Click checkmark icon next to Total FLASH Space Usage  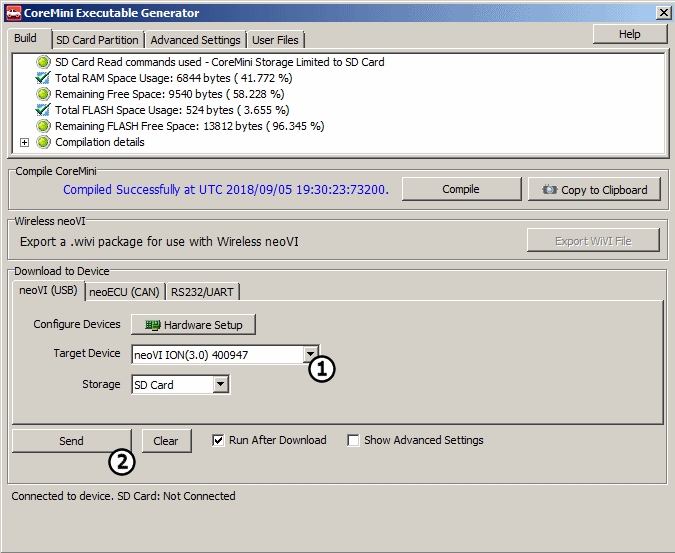[x=43, y=110]
